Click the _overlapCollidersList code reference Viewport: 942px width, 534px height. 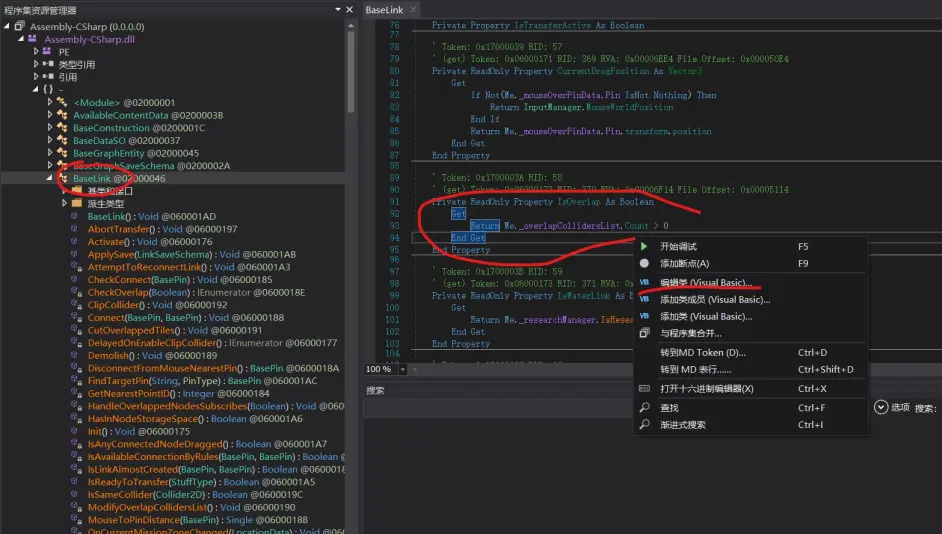571,226
